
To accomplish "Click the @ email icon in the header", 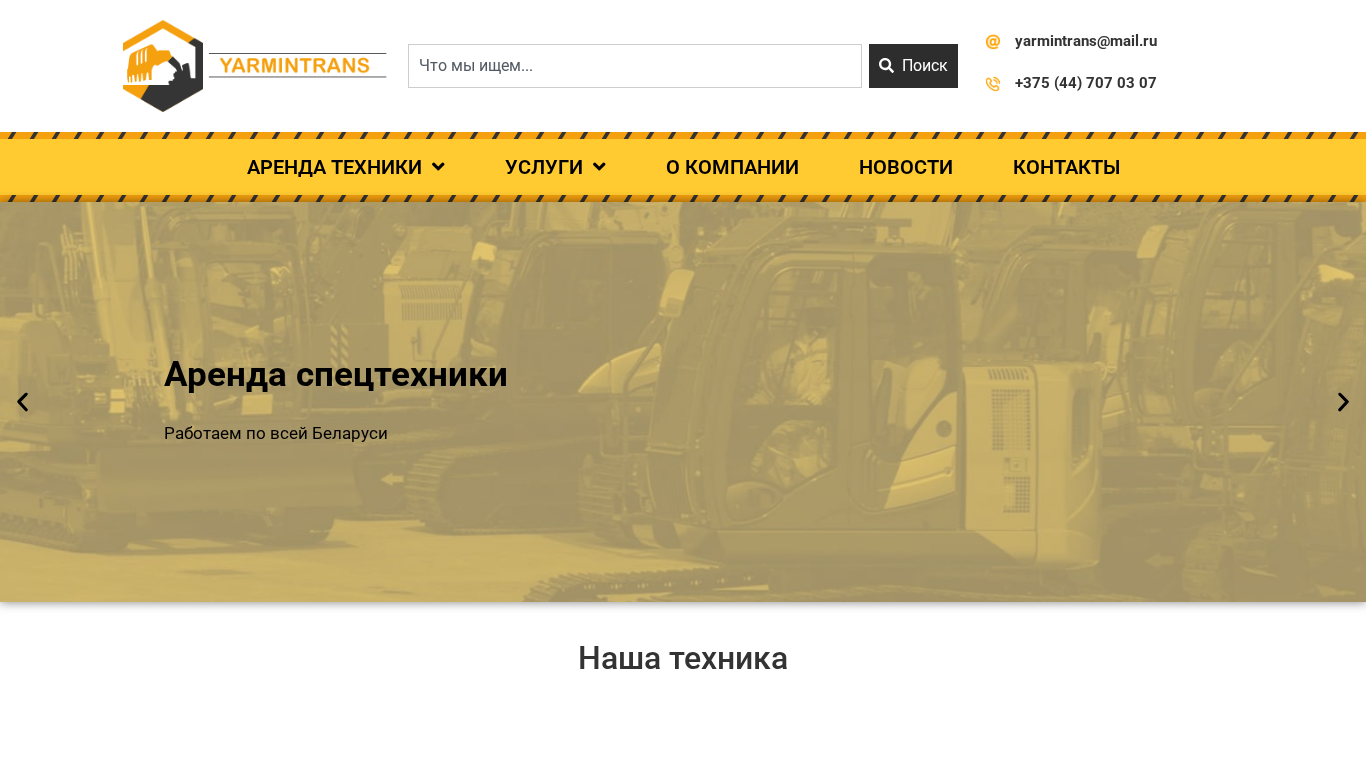I will (993, 42).
